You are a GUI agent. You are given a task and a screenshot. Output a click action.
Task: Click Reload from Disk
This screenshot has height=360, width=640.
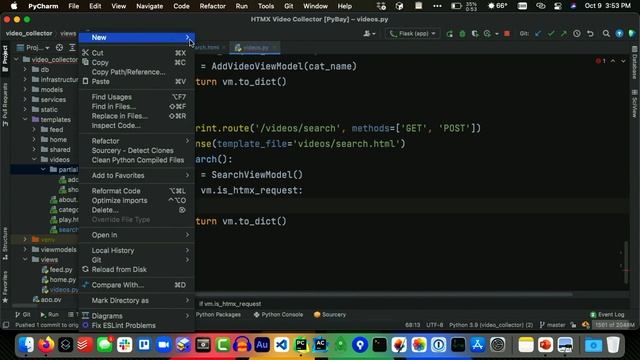point(136,269)
